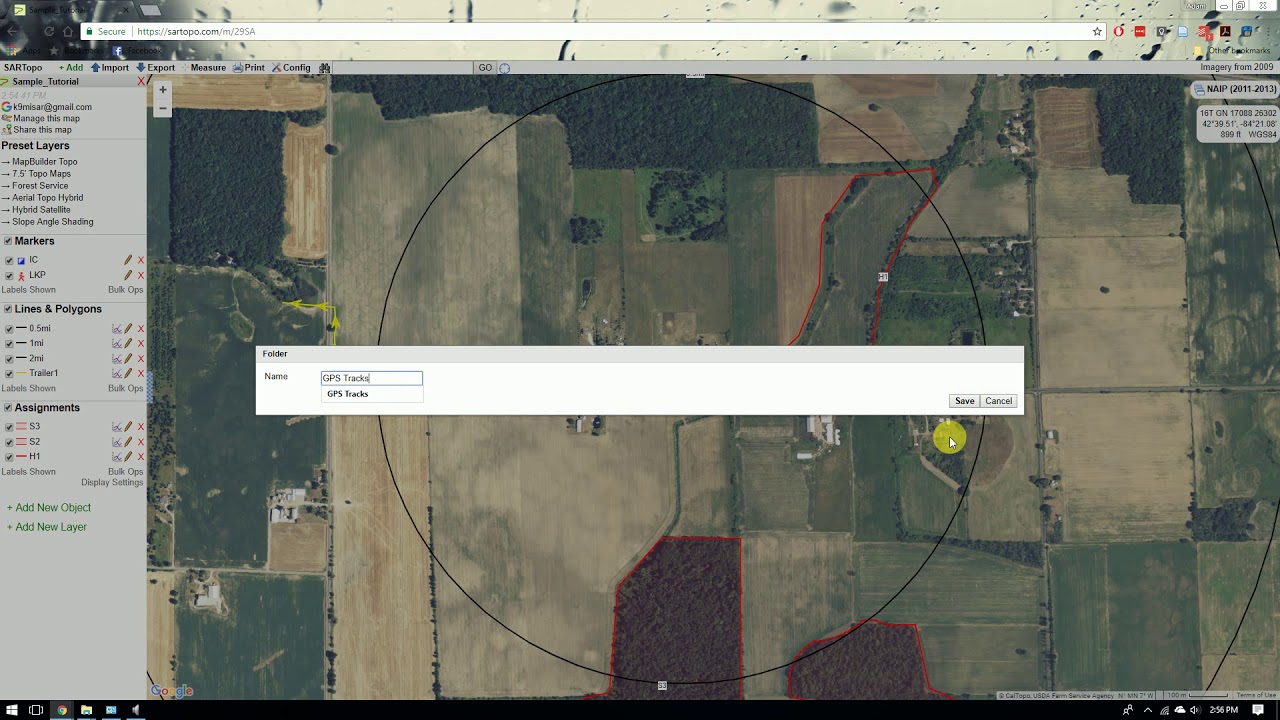
Task: Open Bulk Ops for Markers
Action: [125, 290]
